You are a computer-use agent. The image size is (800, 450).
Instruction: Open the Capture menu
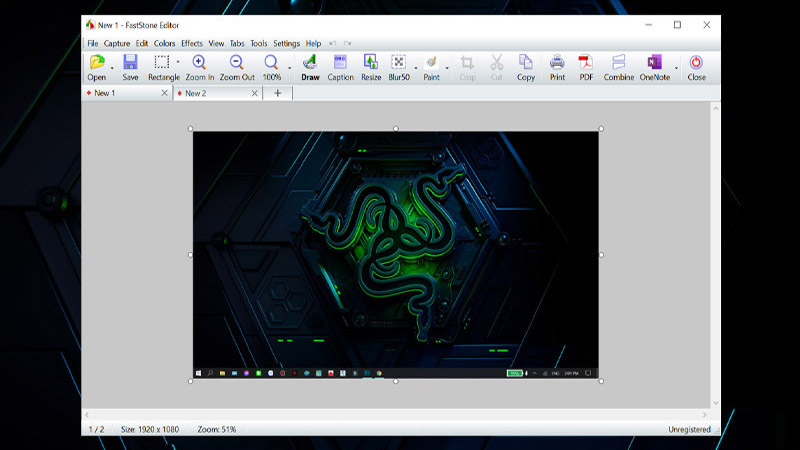click(117, 43)
